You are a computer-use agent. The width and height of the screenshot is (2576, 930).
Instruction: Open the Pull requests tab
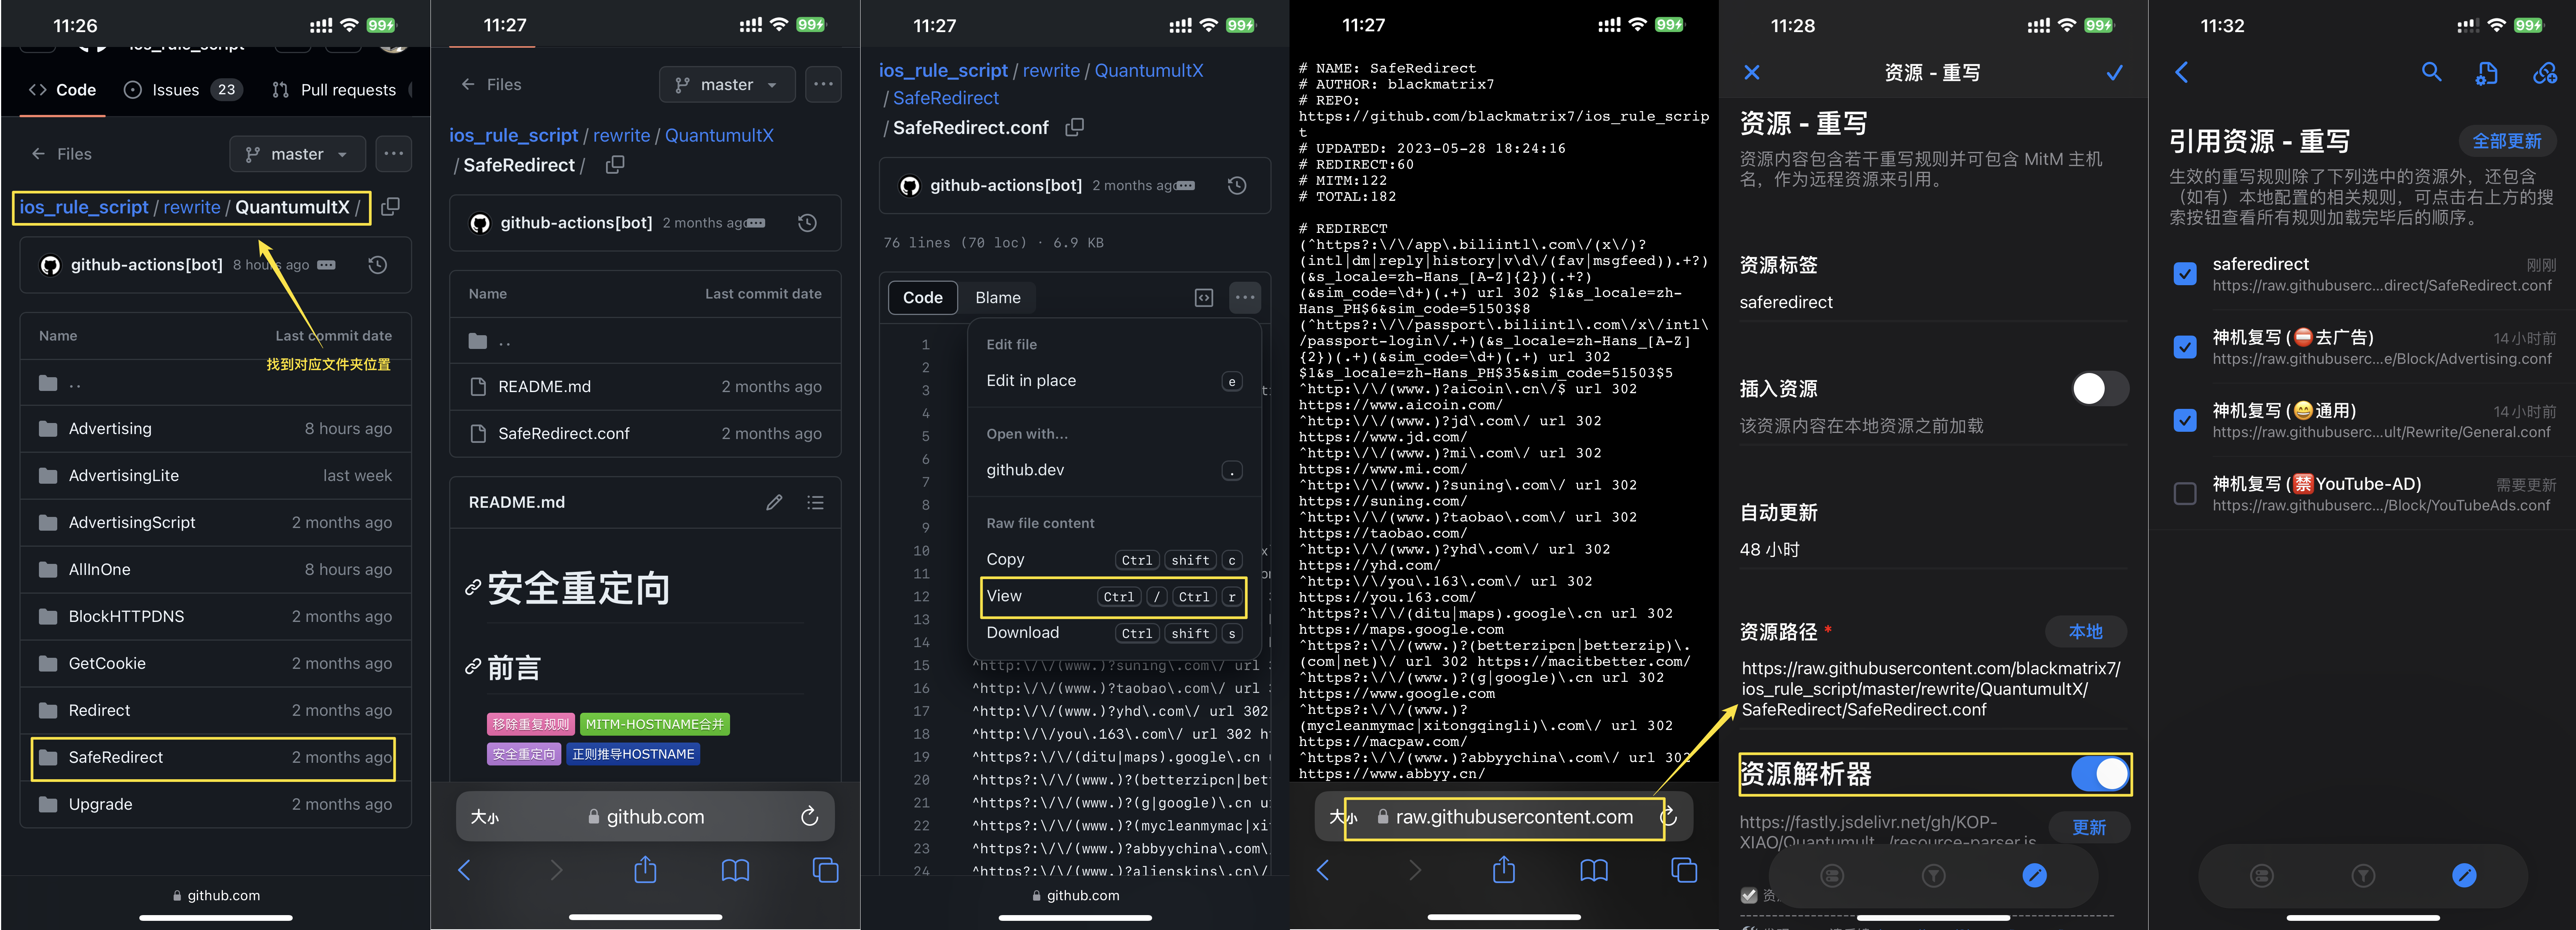335,90
